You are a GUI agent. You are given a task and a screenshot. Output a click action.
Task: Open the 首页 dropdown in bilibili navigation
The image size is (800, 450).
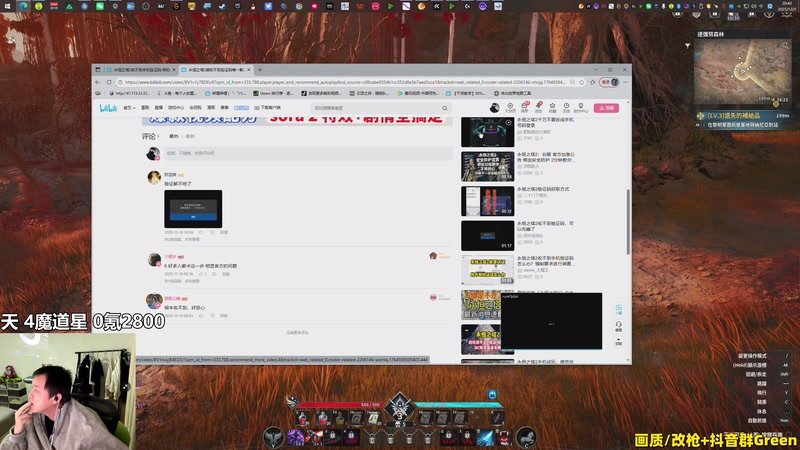click(129, 108)
